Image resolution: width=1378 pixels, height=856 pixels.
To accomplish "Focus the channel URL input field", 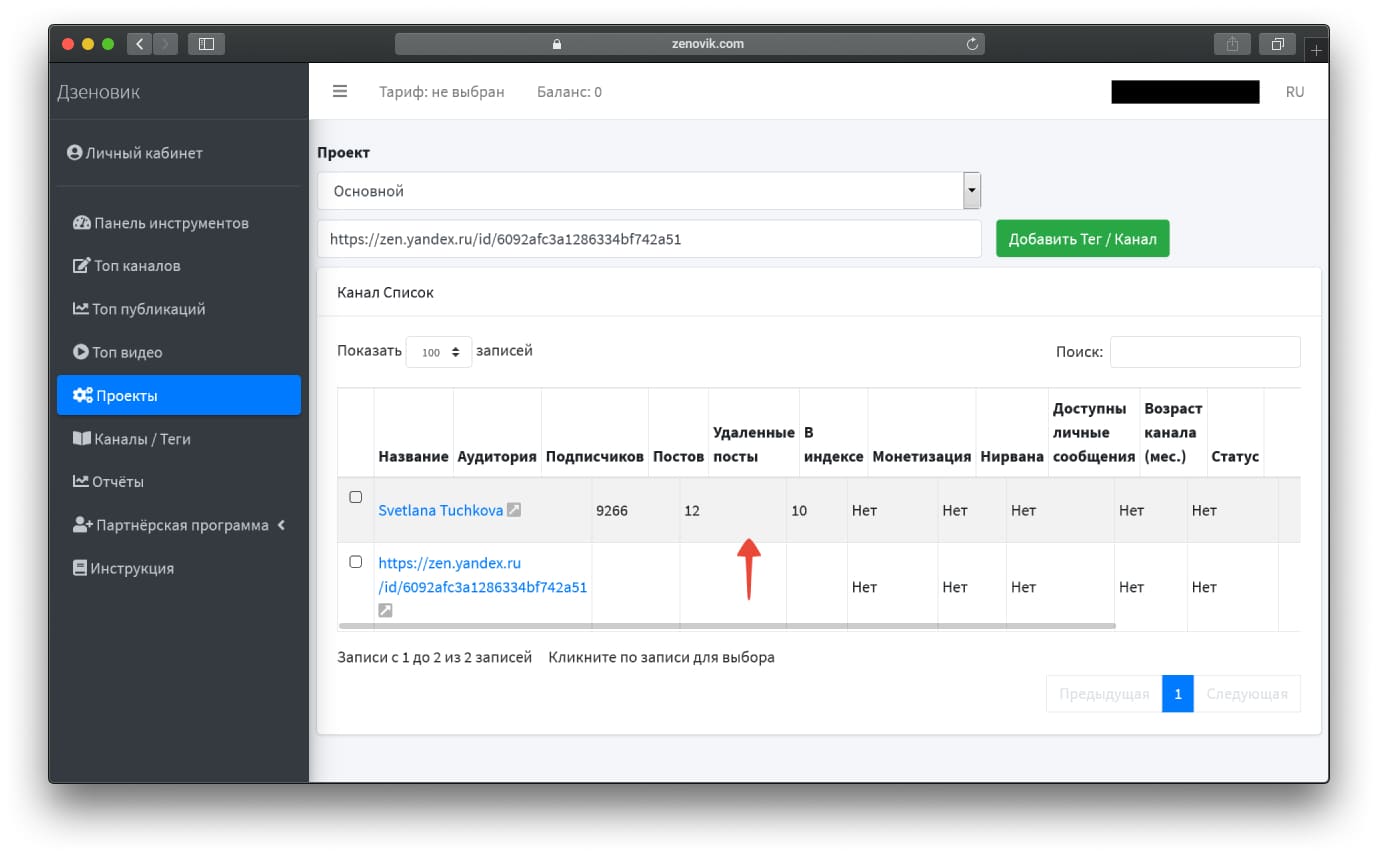I will [649, 239].
